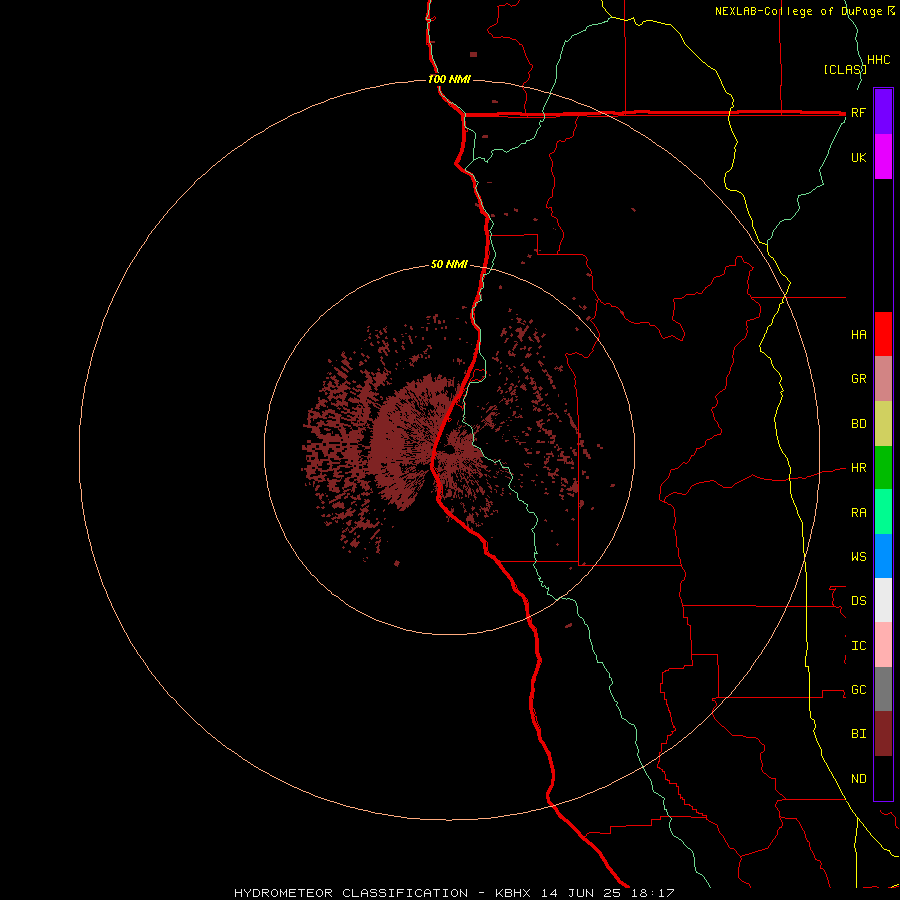Click the GR legend label

click(x=859, y=379)
